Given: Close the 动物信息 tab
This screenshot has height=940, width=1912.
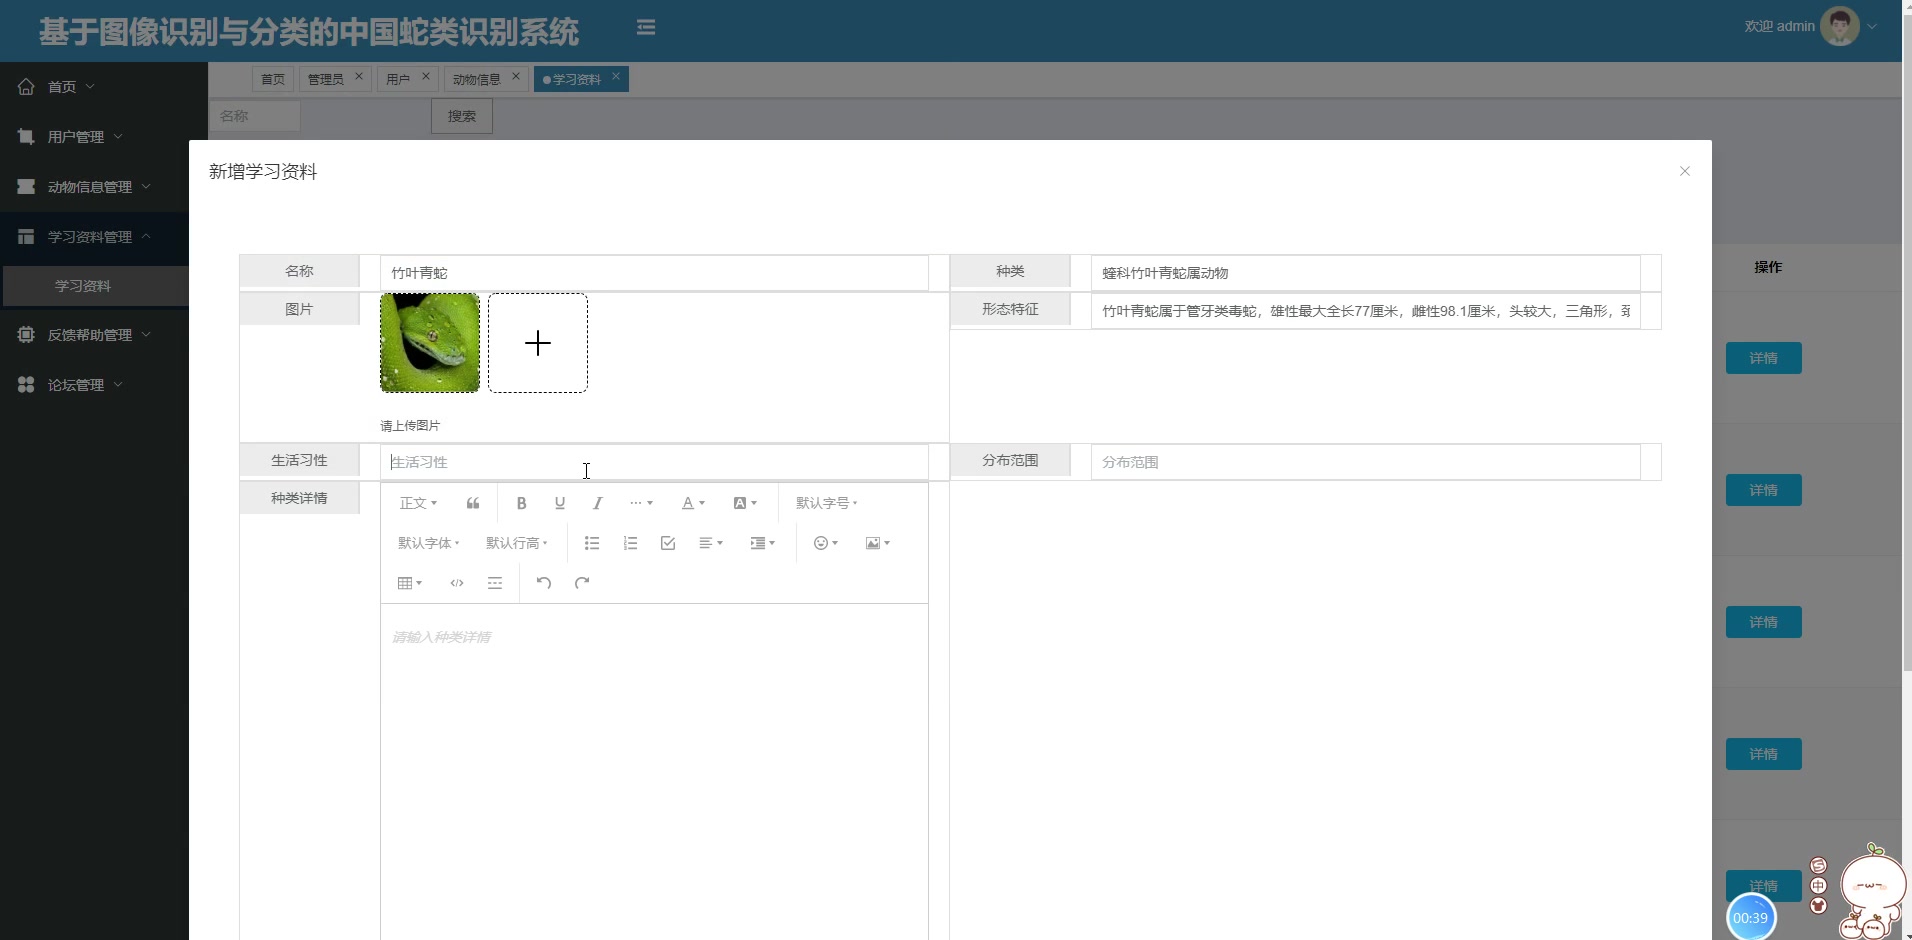Looking at the screenshot, I should point(516,76).
